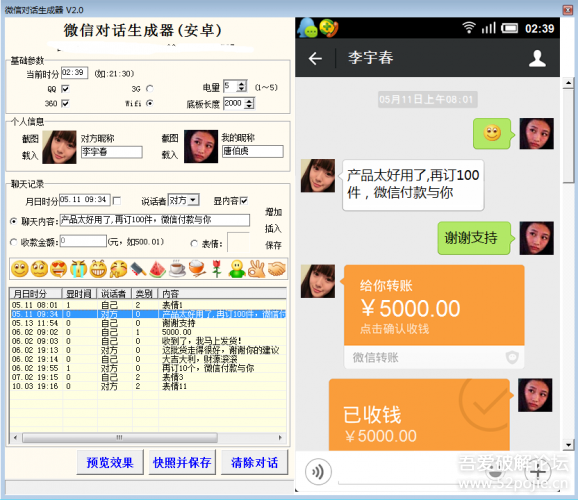Screen dimensions: 578x500
Task: Click the 月日时分 column header
Action: [35, 294]
